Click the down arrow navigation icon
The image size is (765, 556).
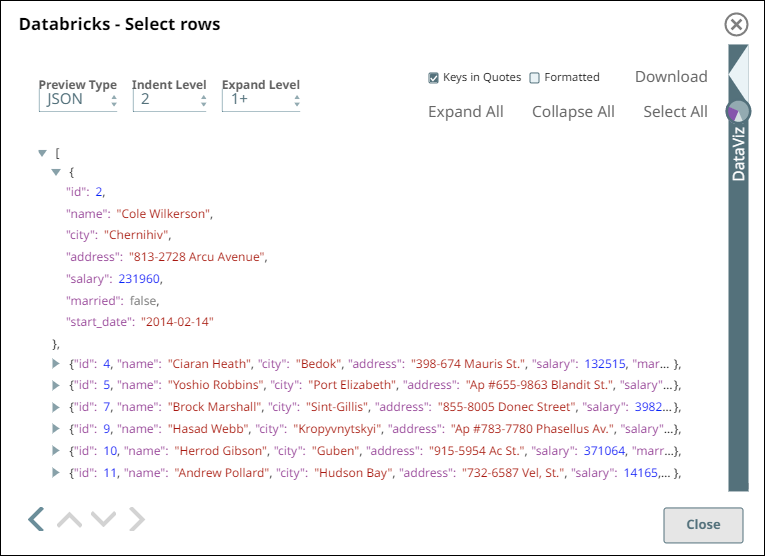[x=103, y=519]
